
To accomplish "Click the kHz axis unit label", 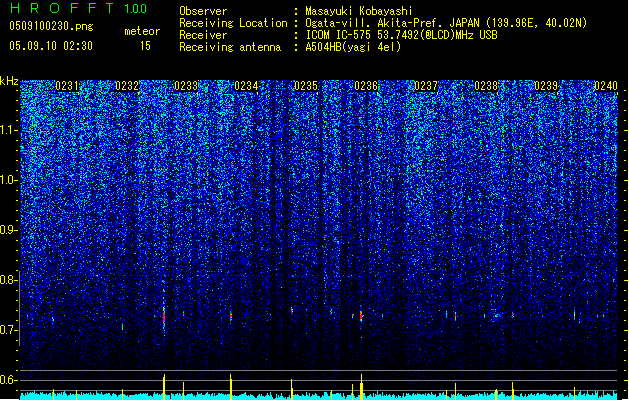I will click(x=9, y=81).
